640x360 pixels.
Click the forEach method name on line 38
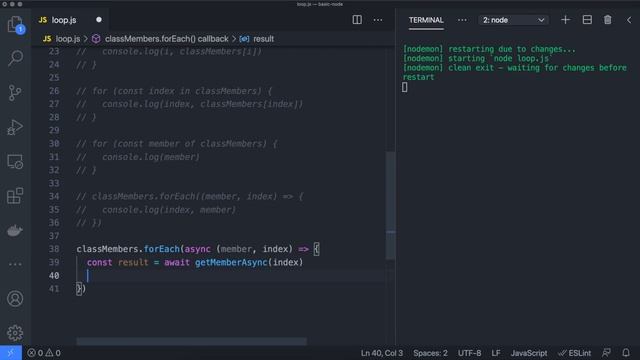point(161,249)
